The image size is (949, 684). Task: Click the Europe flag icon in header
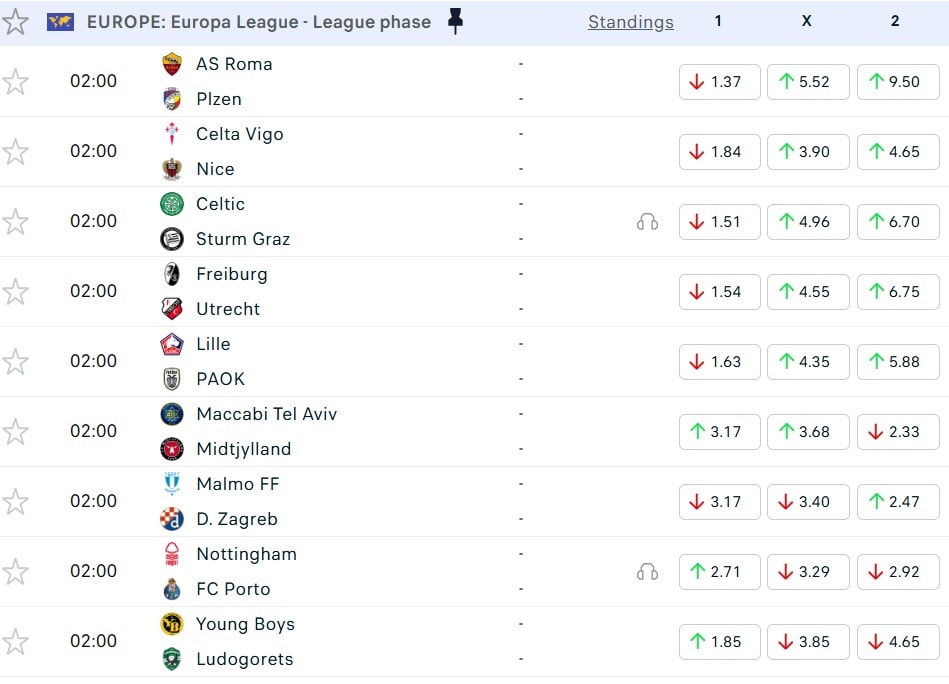[x=60, y=22]
